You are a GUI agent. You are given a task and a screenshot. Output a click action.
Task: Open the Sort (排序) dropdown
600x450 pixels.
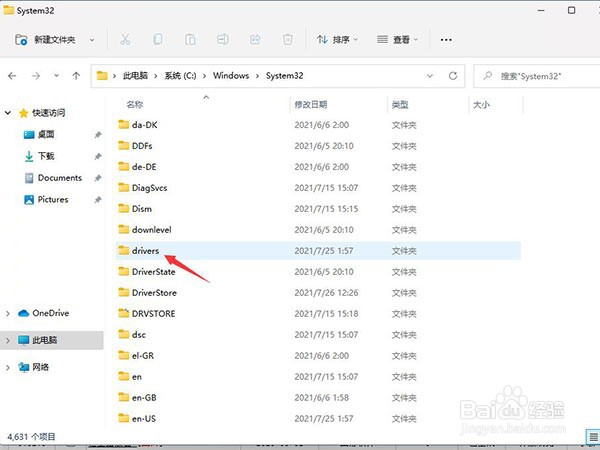pyautogui.click(x=337, y=39)
